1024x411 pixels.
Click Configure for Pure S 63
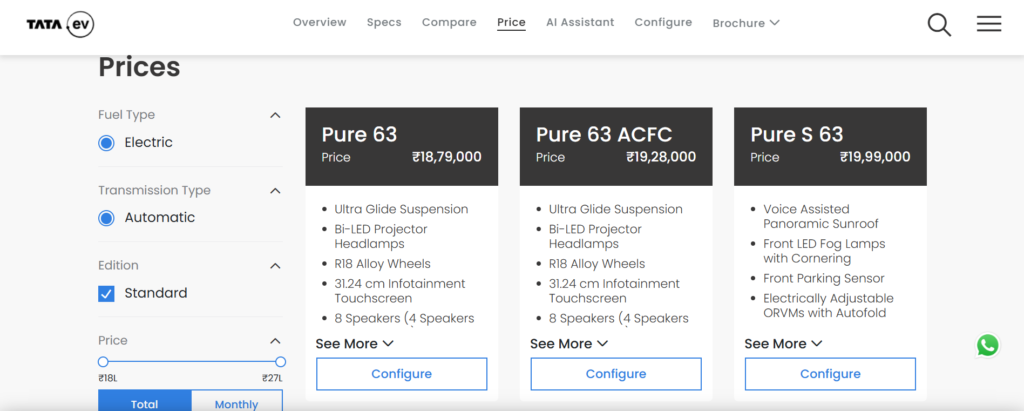point(830,374)
